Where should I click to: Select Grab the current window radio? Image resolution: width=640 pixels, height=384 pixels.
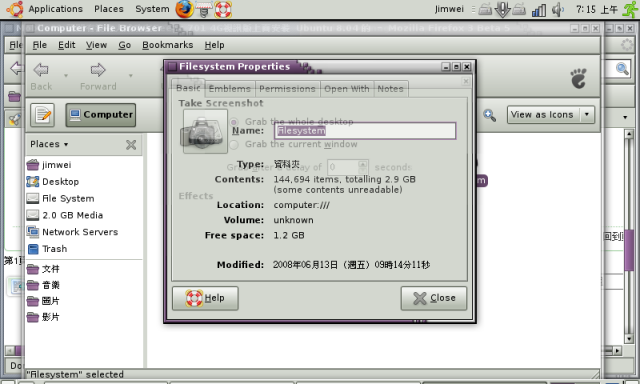234,144
